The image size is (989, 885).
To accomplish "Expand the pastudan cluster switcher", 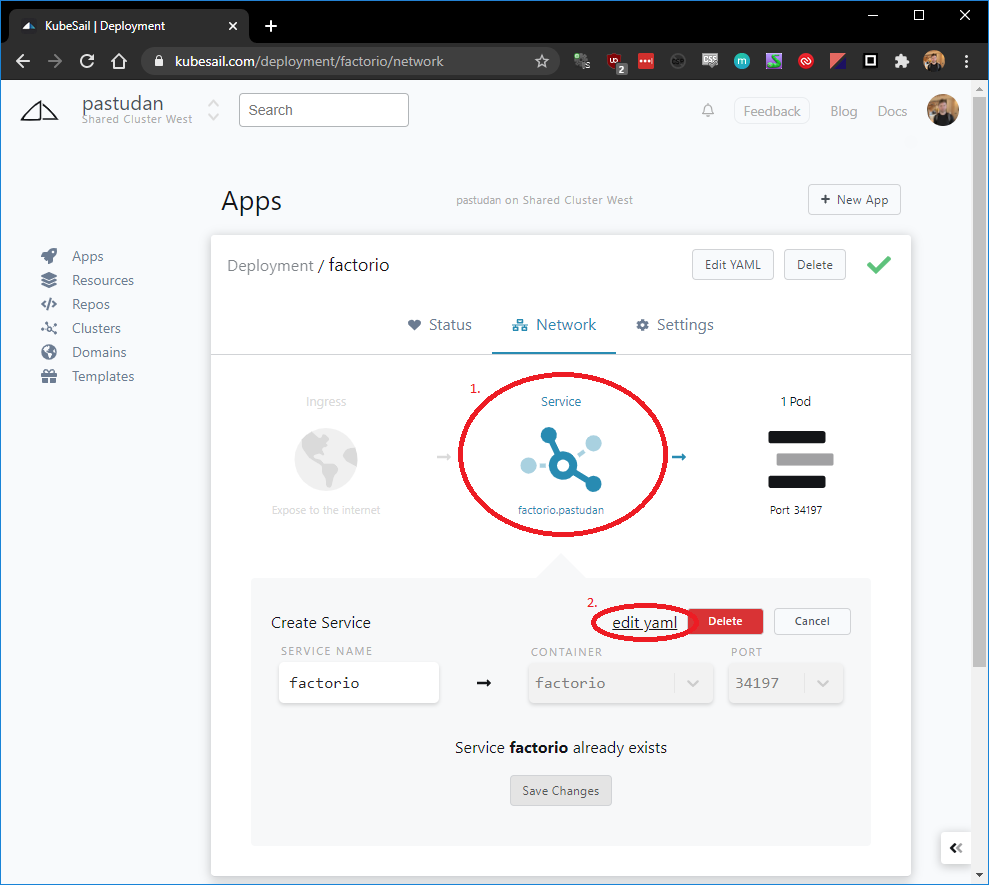I will click(214, 110).
